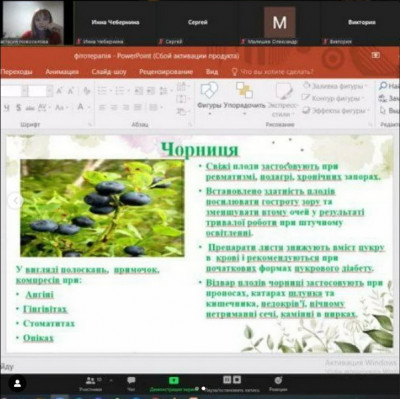
Task: Click Виктория participant tile
Action: click(361, 23)
